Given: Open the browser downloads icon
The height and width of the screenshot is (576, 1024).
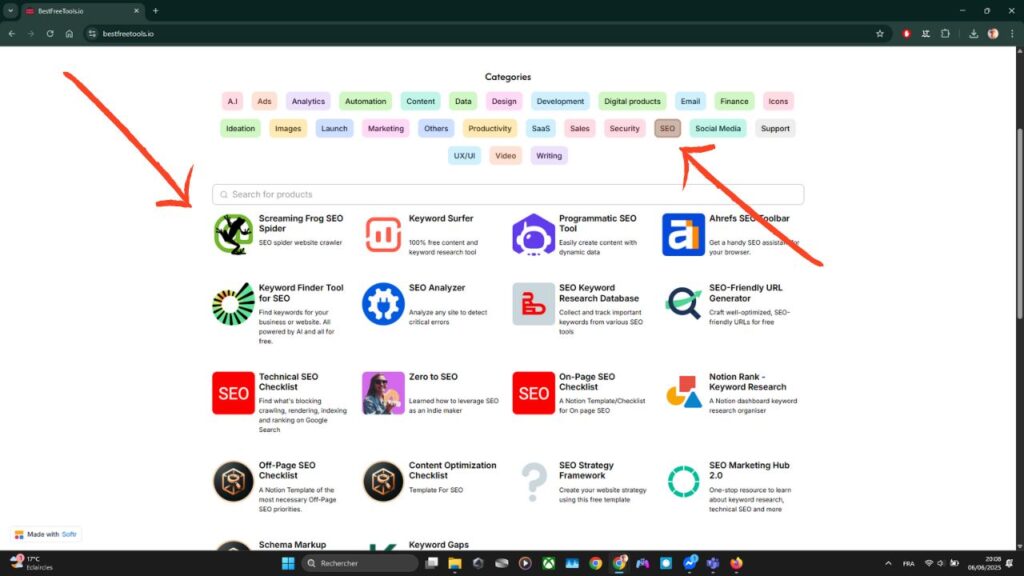Looking at the screenshot, I should coord(973,33).
